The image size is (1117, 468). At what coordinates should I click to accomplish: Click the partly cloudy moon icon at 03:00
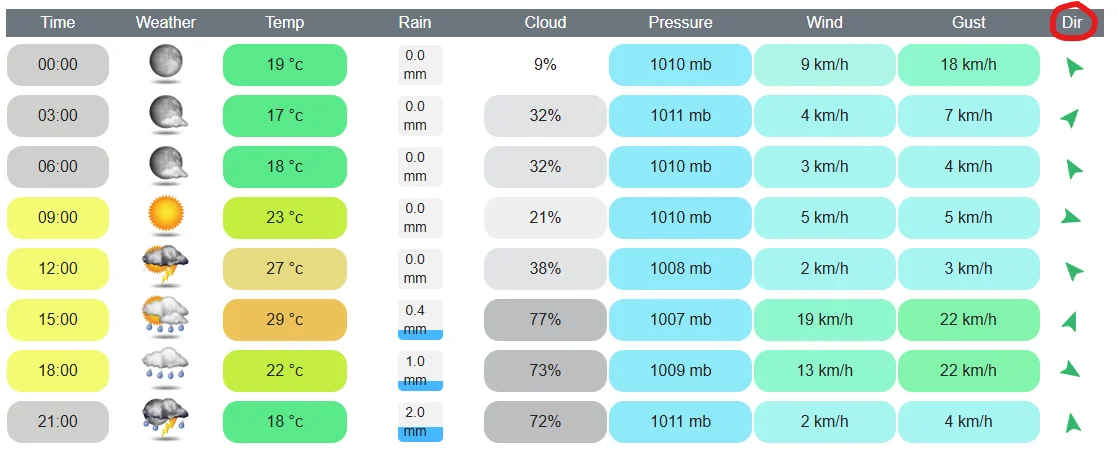pyautogui.click(x=168, y=115)
